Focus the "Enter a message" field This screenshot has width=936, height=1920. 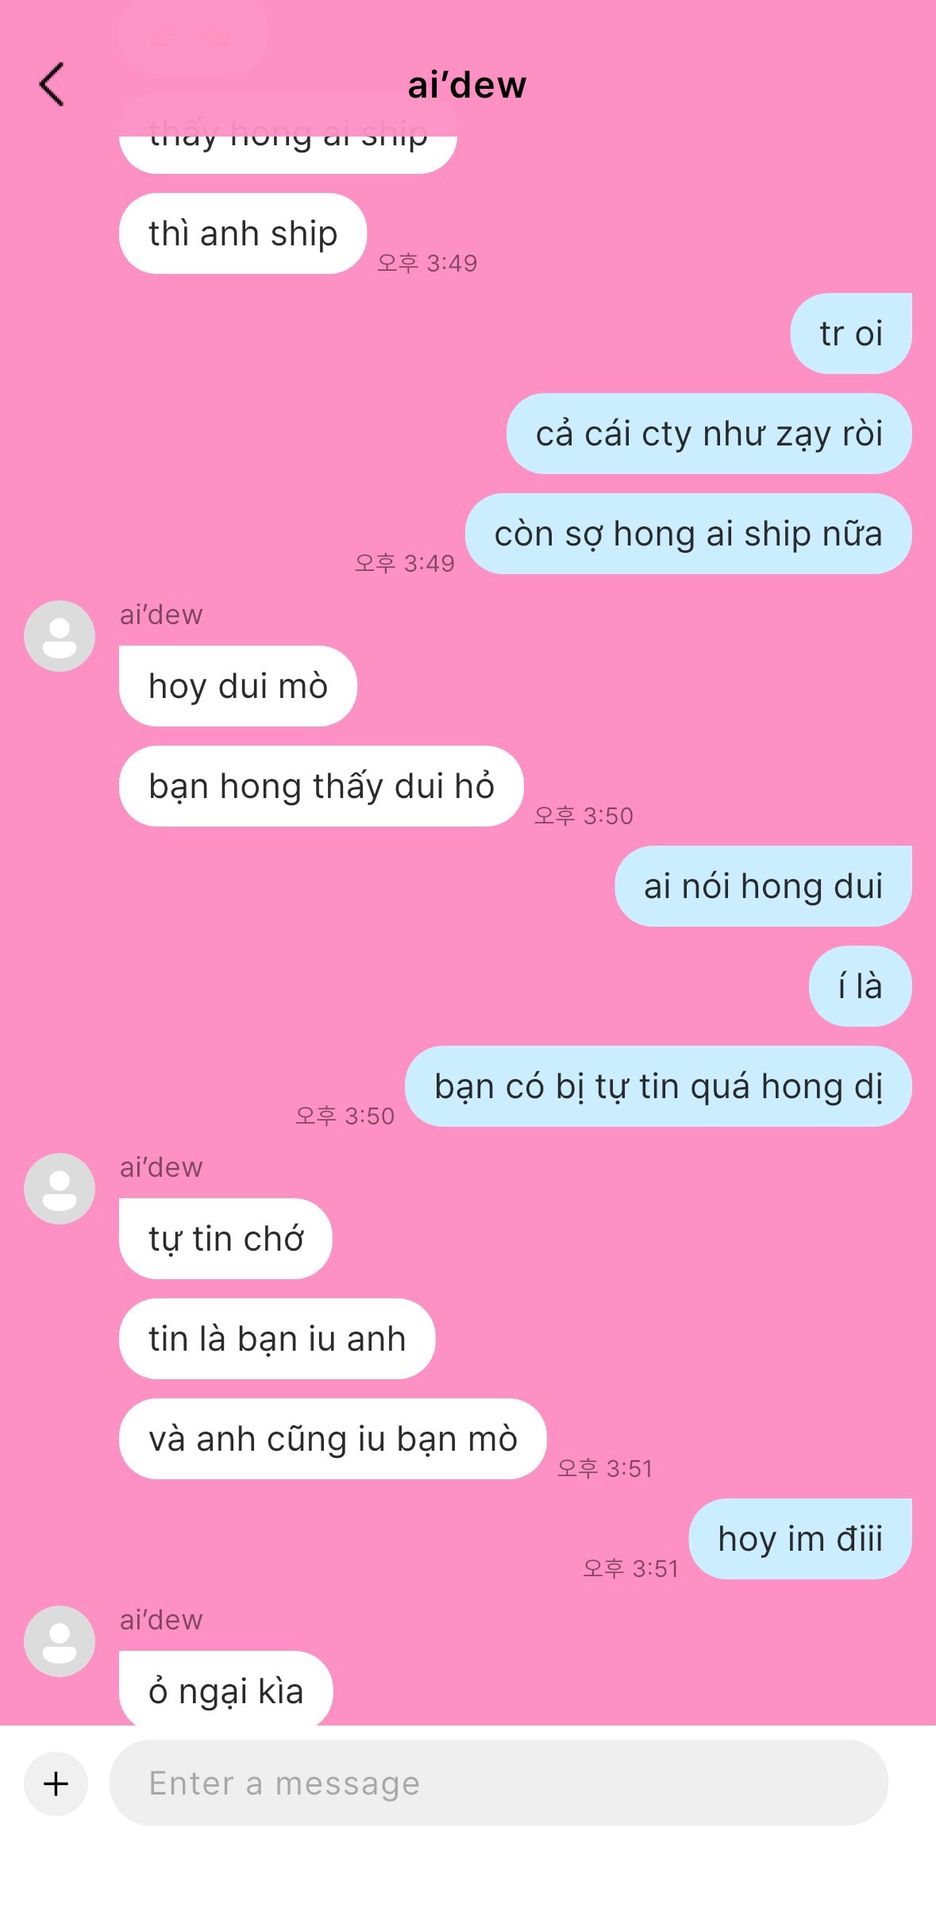click(x=498, y=1783)
